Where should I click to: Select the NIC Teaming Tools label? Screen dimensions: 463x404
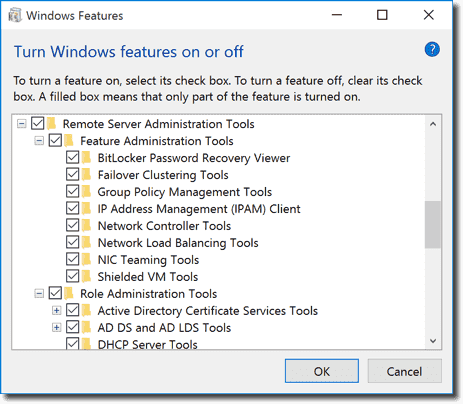click(148, 260)
